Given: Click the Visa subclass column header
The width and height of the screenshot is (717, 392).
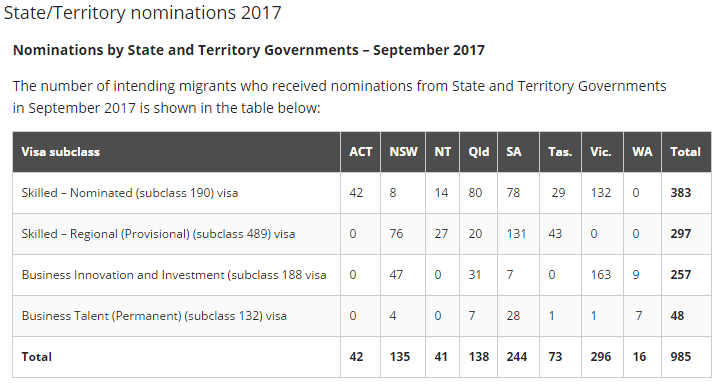Looking at the screenshot, I should pos(60,152).
